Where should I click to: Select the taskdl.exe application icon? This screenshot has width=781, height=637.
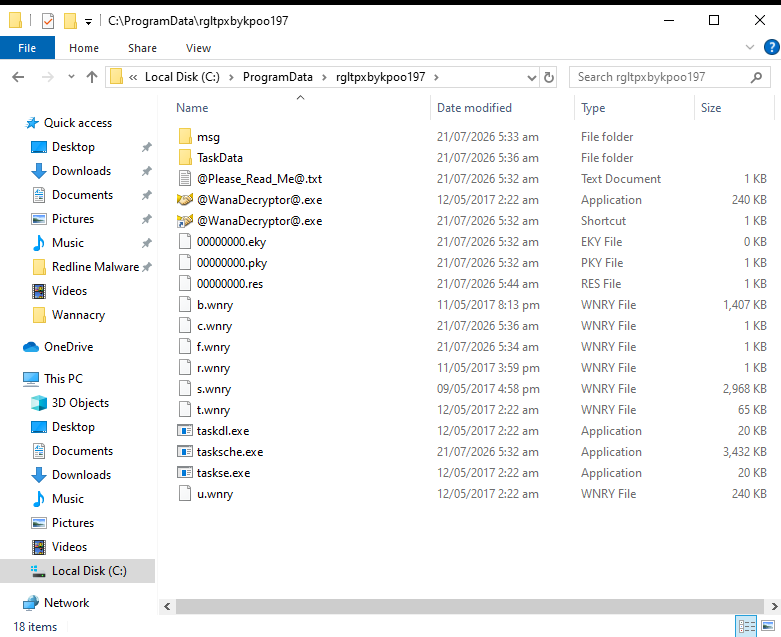click(185, 430)
